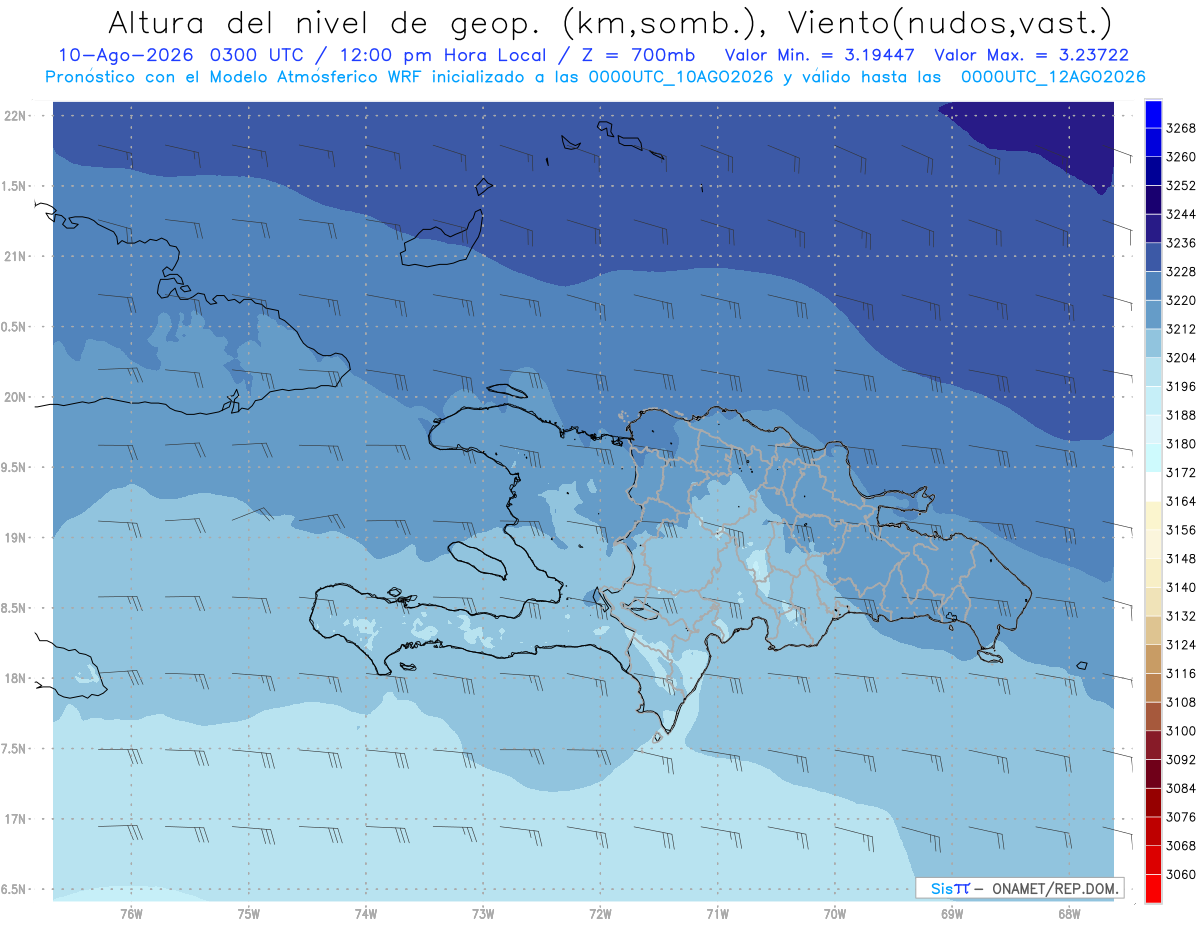Click the 3060 color bar label
The height and width of the screenshot is (927, 1200).
pos(1181,874)
